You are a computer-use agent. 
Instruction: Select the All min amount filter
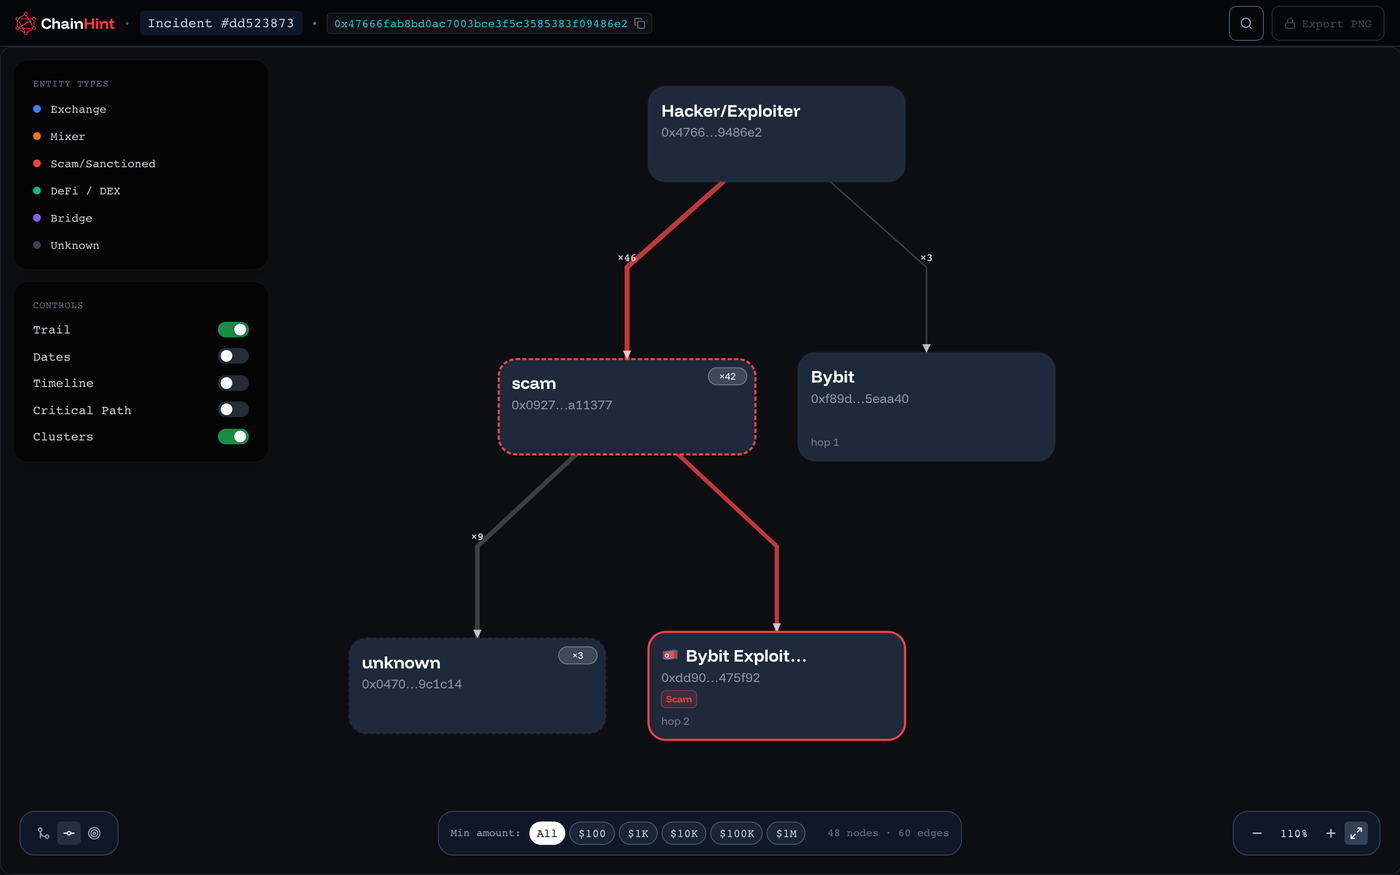coord(547,833)
